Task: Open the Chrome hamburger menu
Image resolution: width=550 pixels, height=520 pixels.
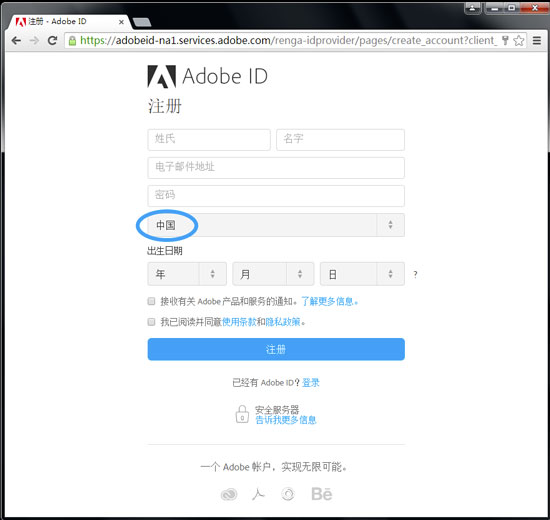Action: coord(537,41)
